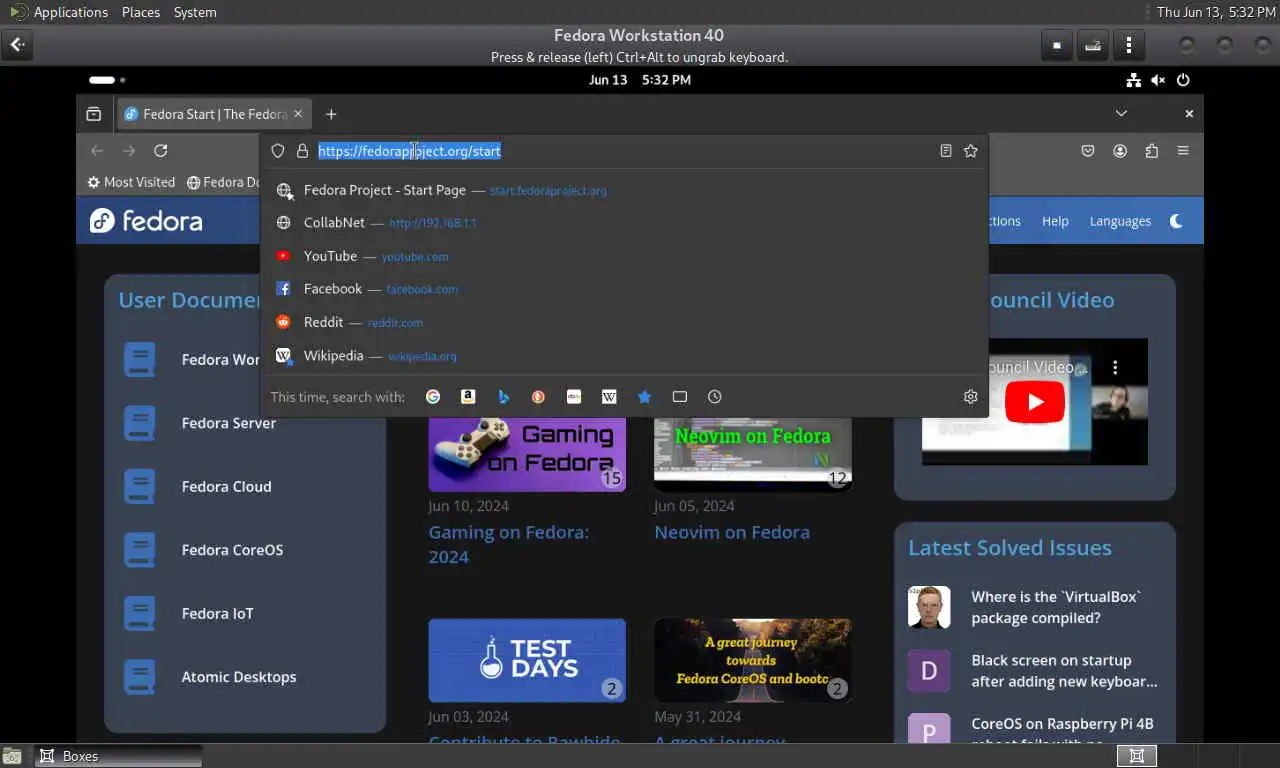The width and height of the screenshot is (1280, 768).
Task: Search with Bing one-off icon
Action: (503, 397)
